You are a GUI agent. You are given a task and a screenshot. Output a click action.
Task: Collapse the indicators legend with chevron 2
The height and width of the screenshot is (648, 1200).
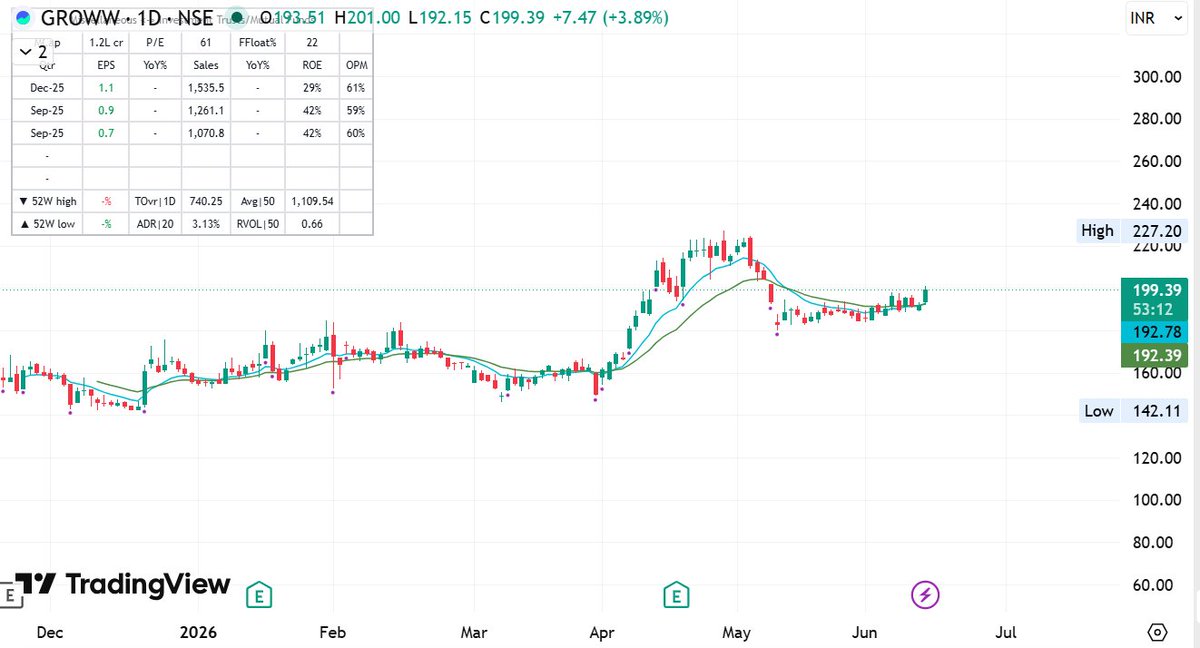(x=33, y=51)
